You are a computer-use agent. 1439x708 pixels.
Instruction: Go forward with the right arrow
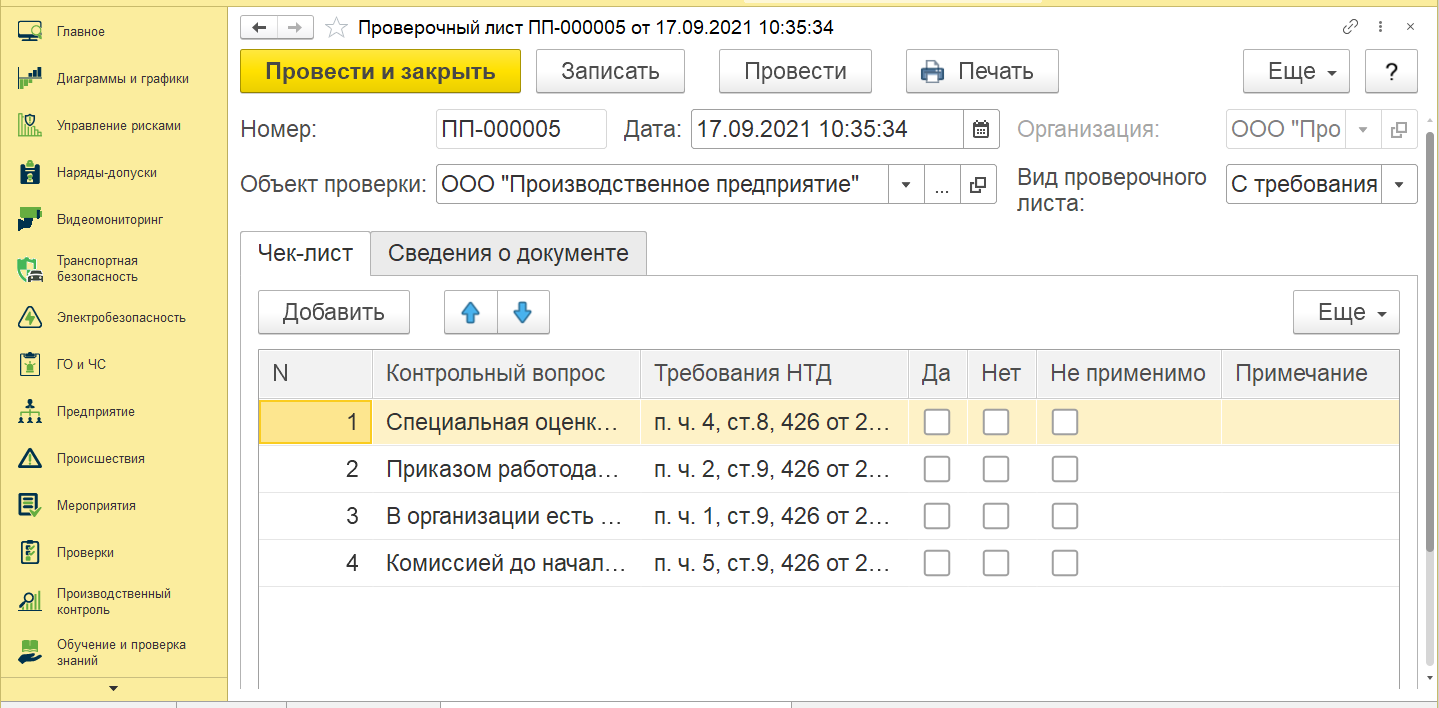[x=295, y=28]
